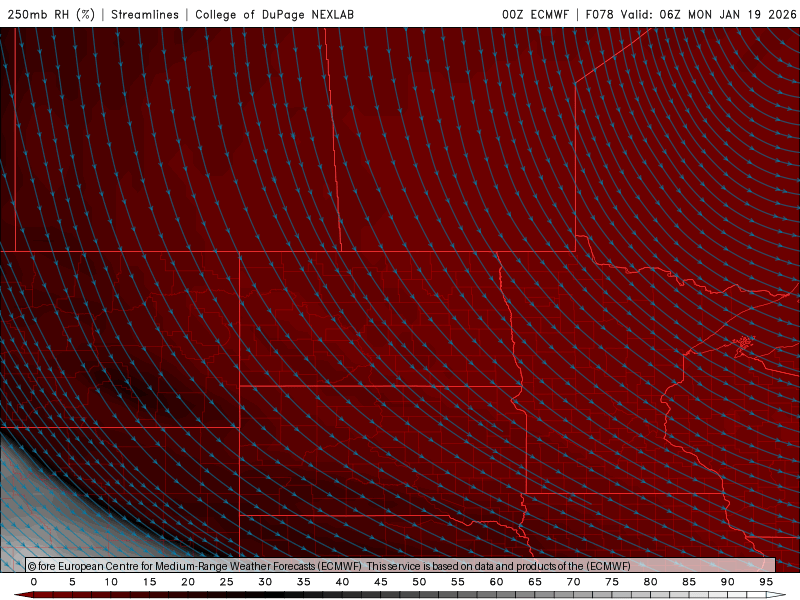Select the "40" color scale label
Viewport: 800px width, 600px height.
[342, 582]
